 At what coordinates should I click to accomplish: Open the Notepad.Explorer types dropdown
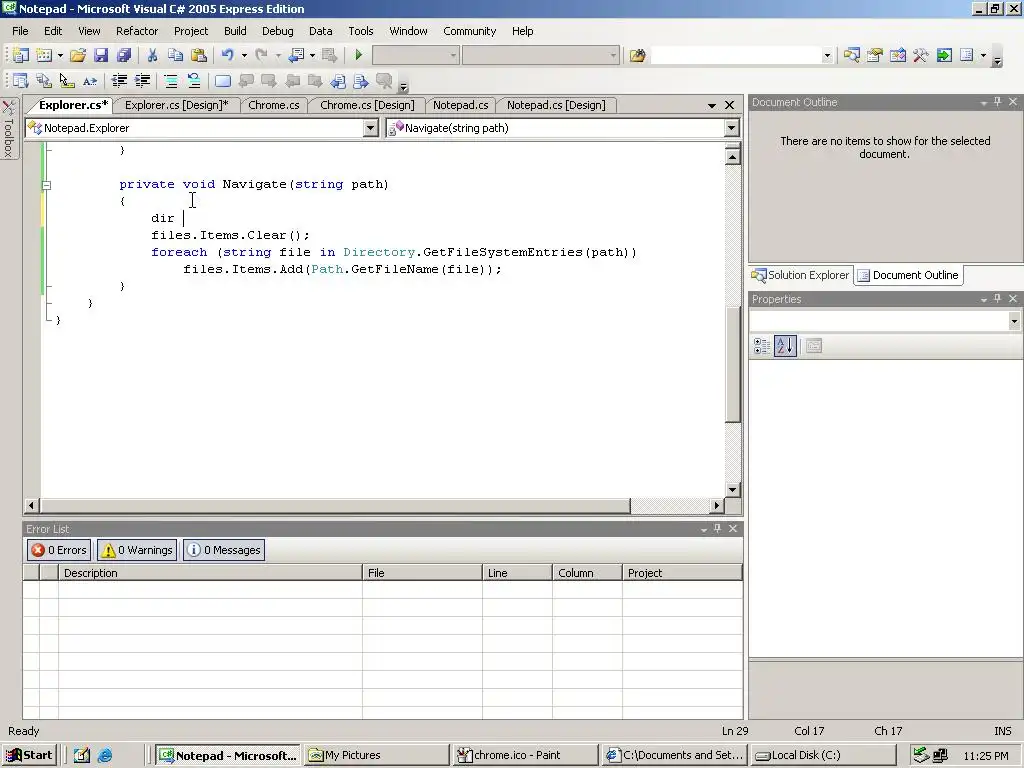click(x=370, y=128)
